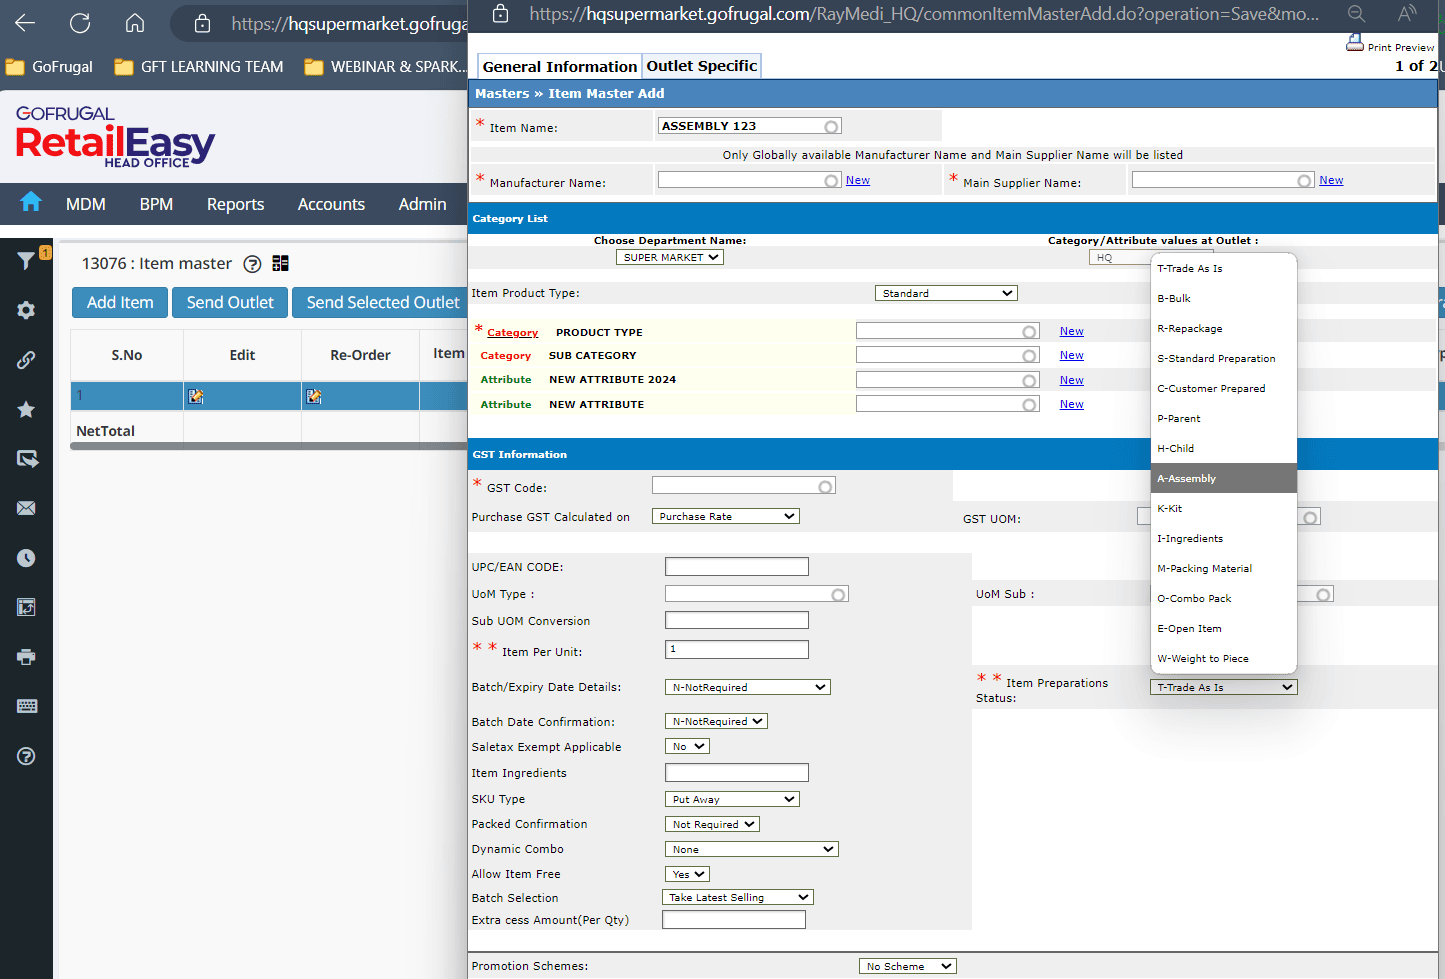Open Batch/Expiry Date Details dropdown

point(747,687)
